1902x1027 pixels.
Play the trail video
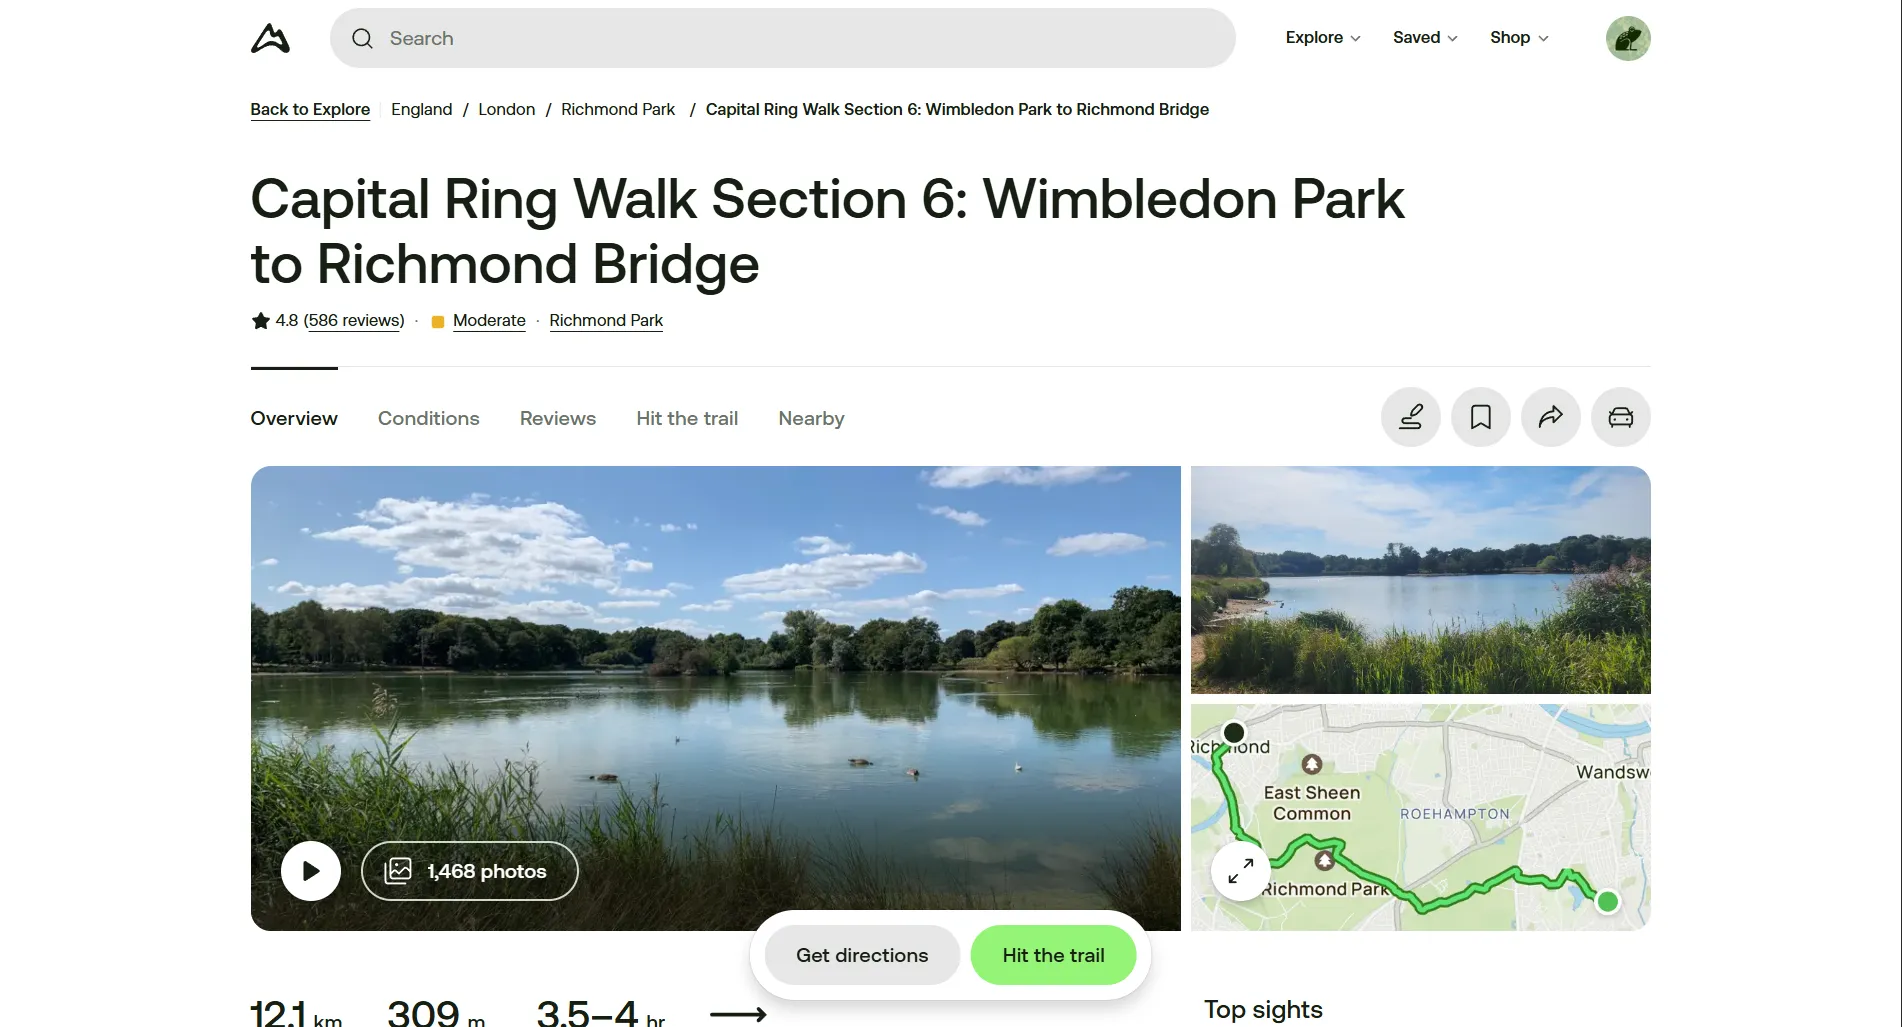tap(310, 871)
